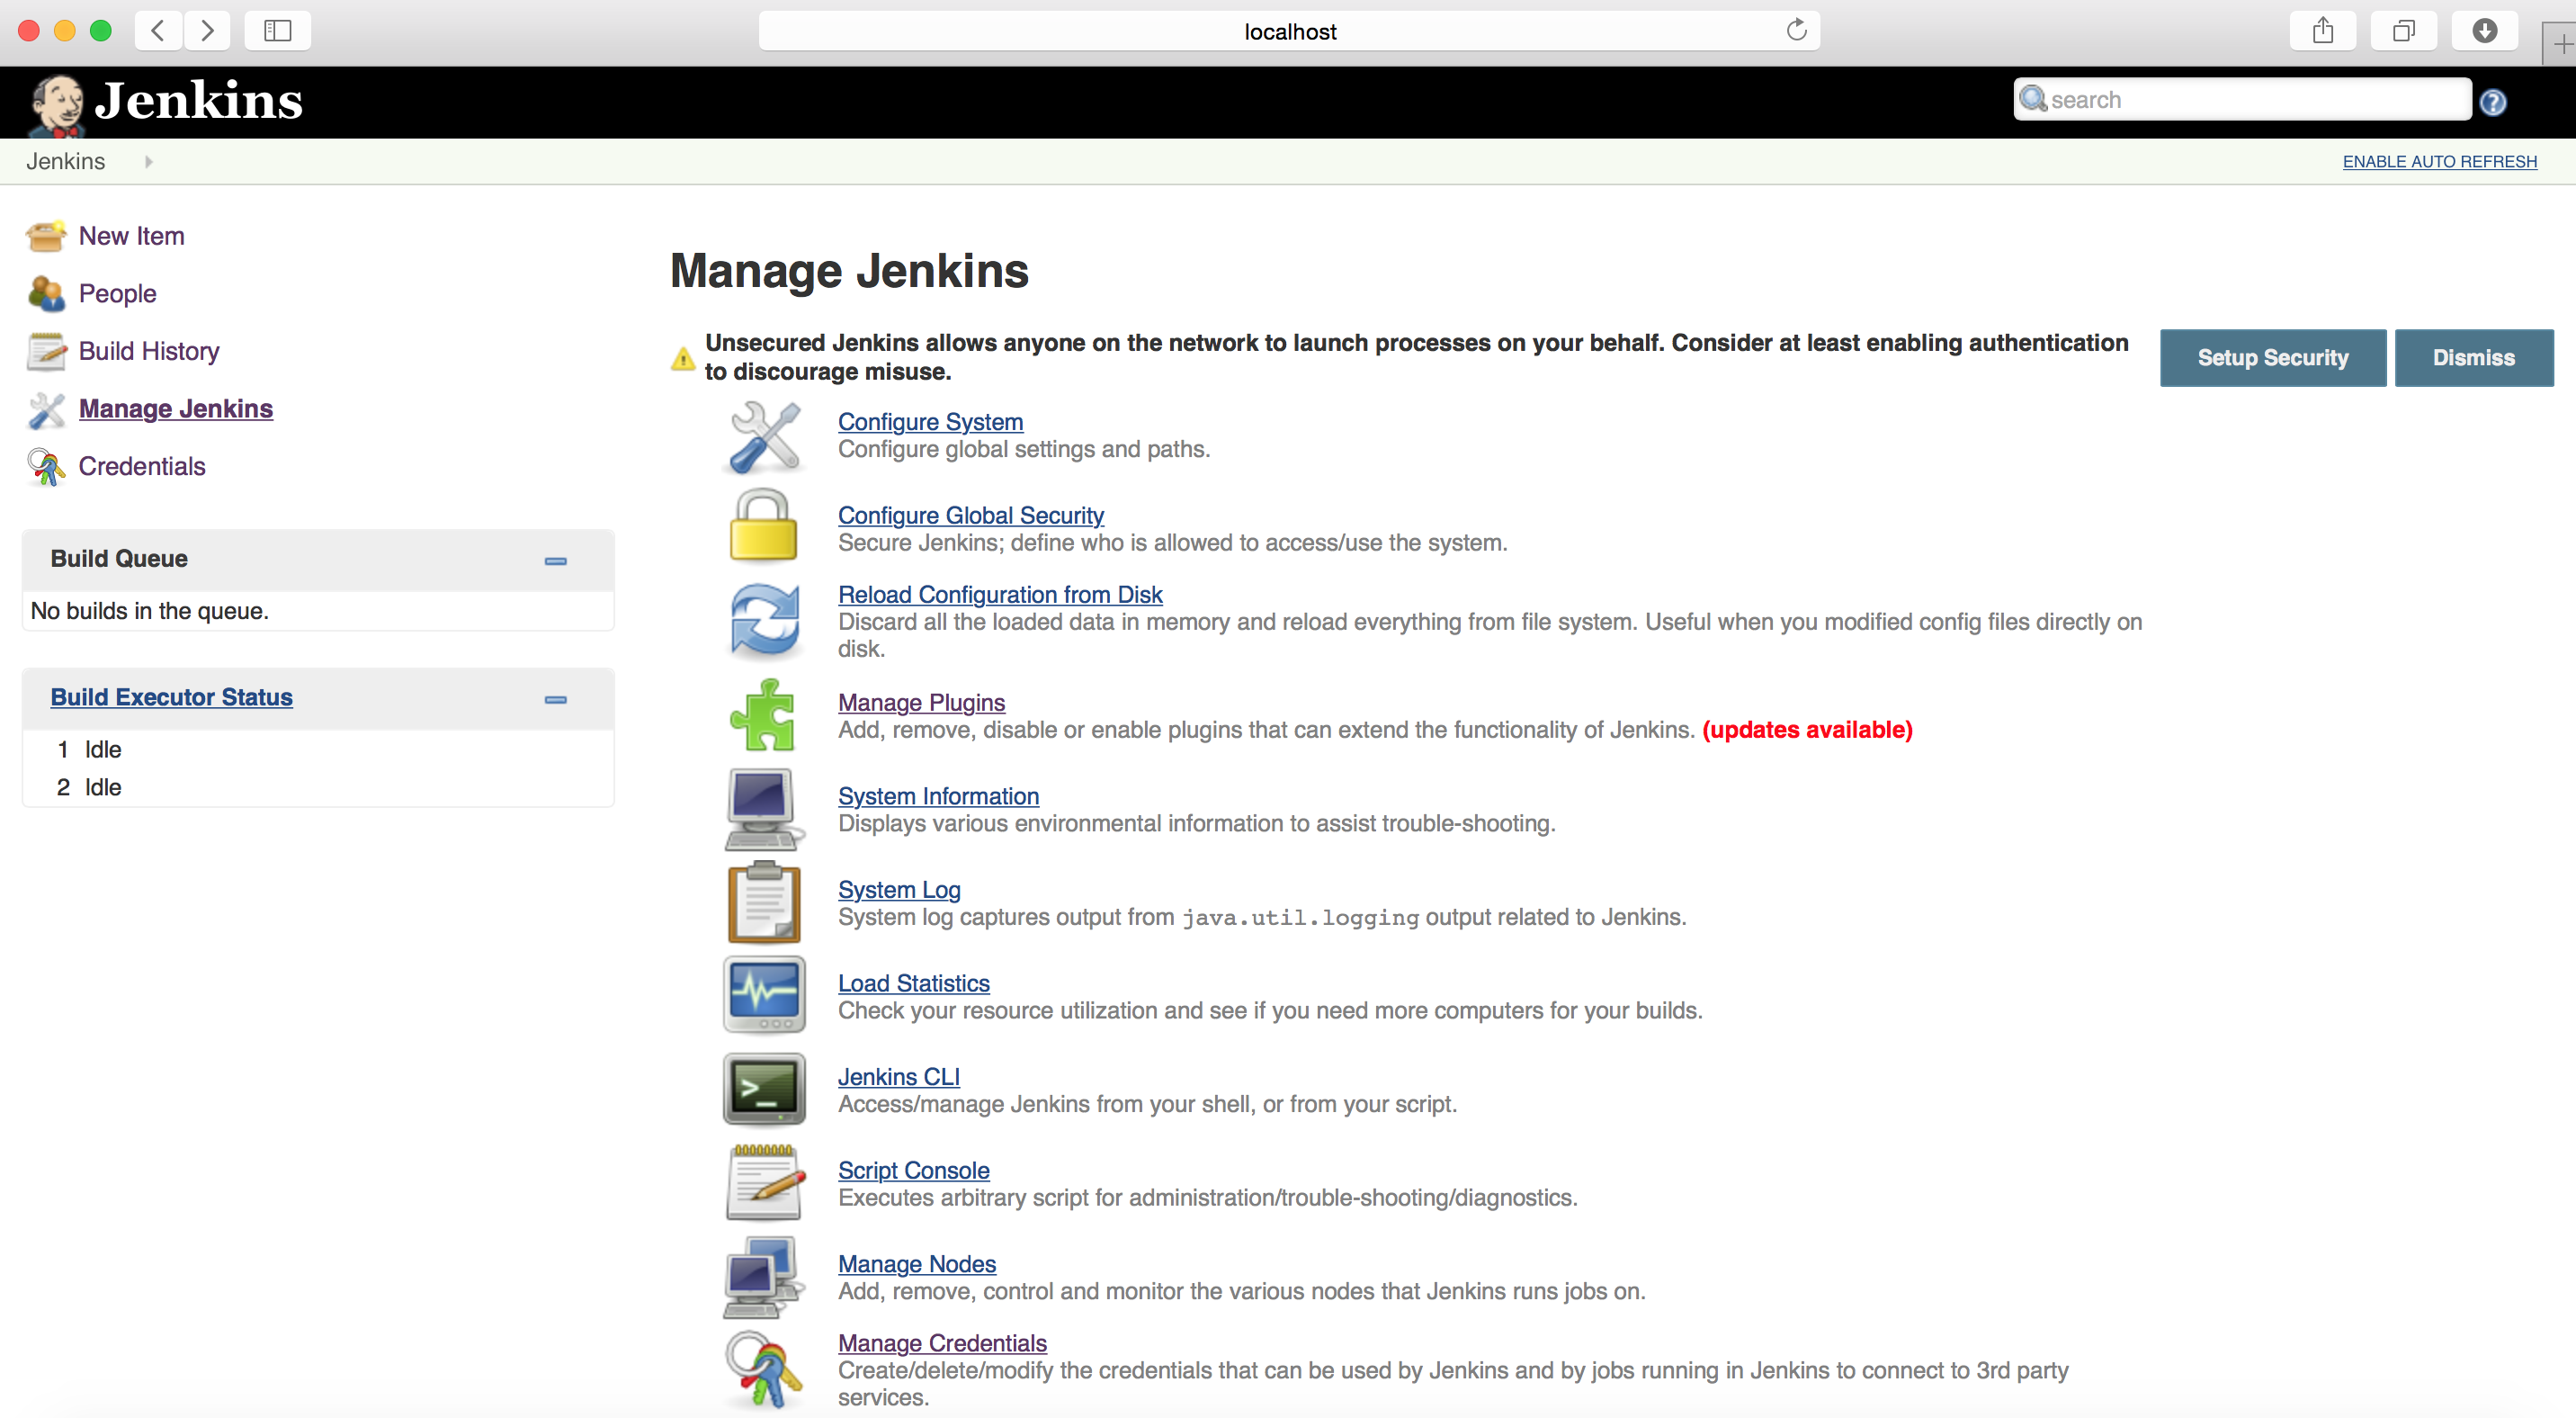Click the System Information computer icon
This screenshot has width=2576, height=1418.
(763, 809)
